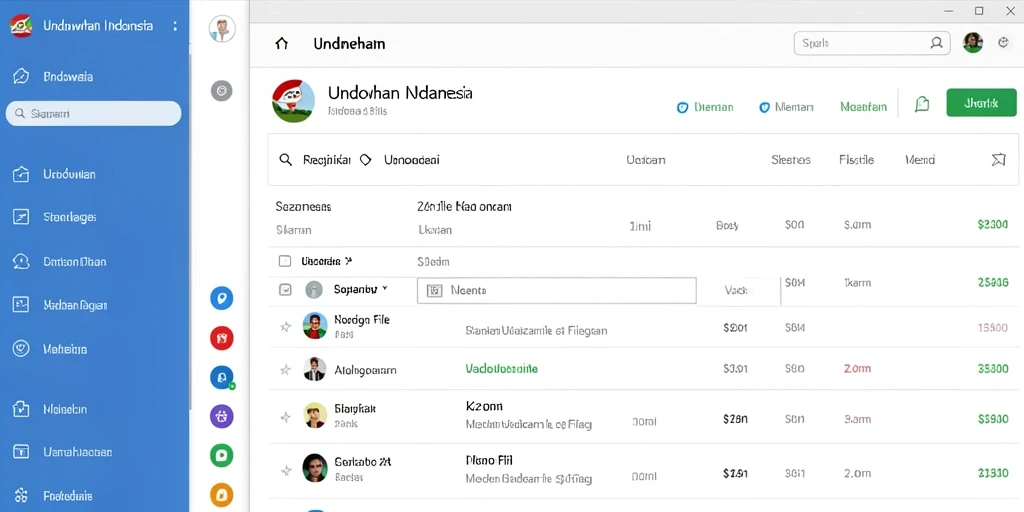
Task: Click the green Jherkk button
Action: pos(982,103)
